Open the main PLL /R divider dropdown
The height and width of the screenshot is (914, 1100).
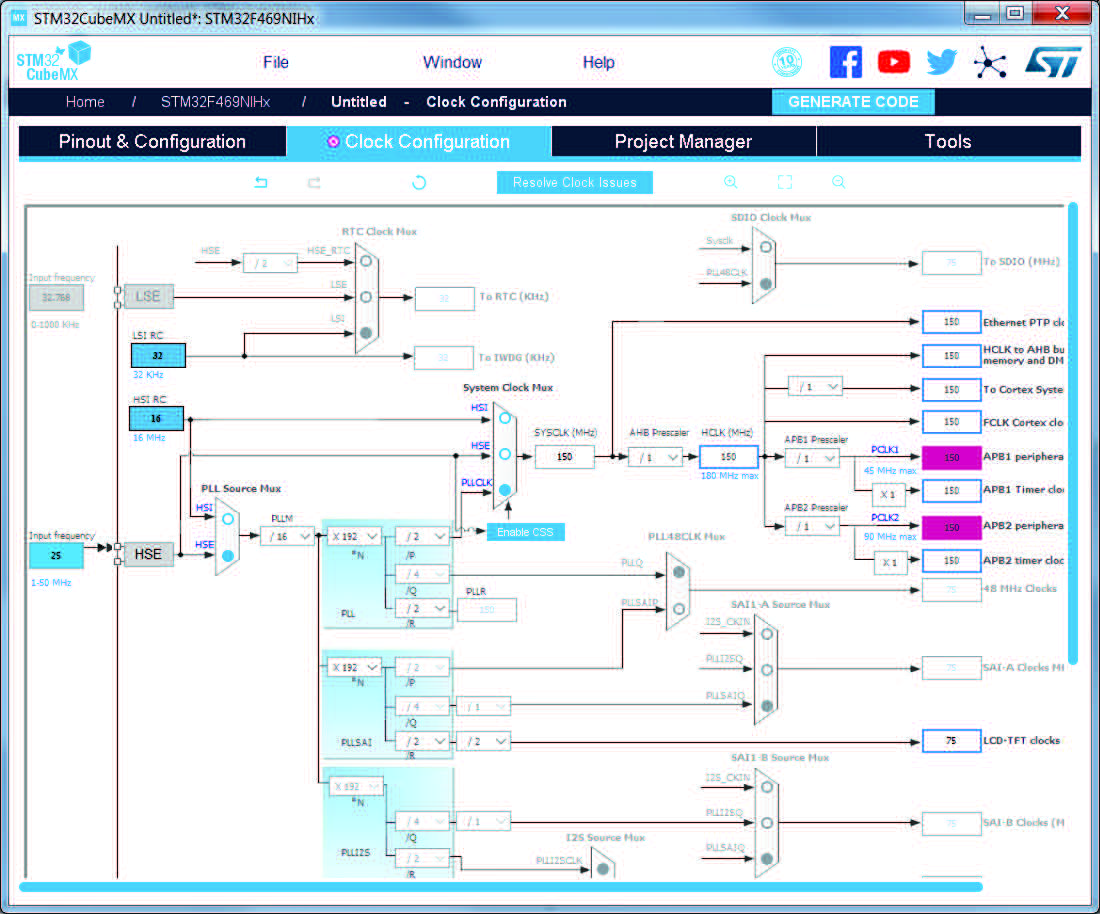click(422, 608)
